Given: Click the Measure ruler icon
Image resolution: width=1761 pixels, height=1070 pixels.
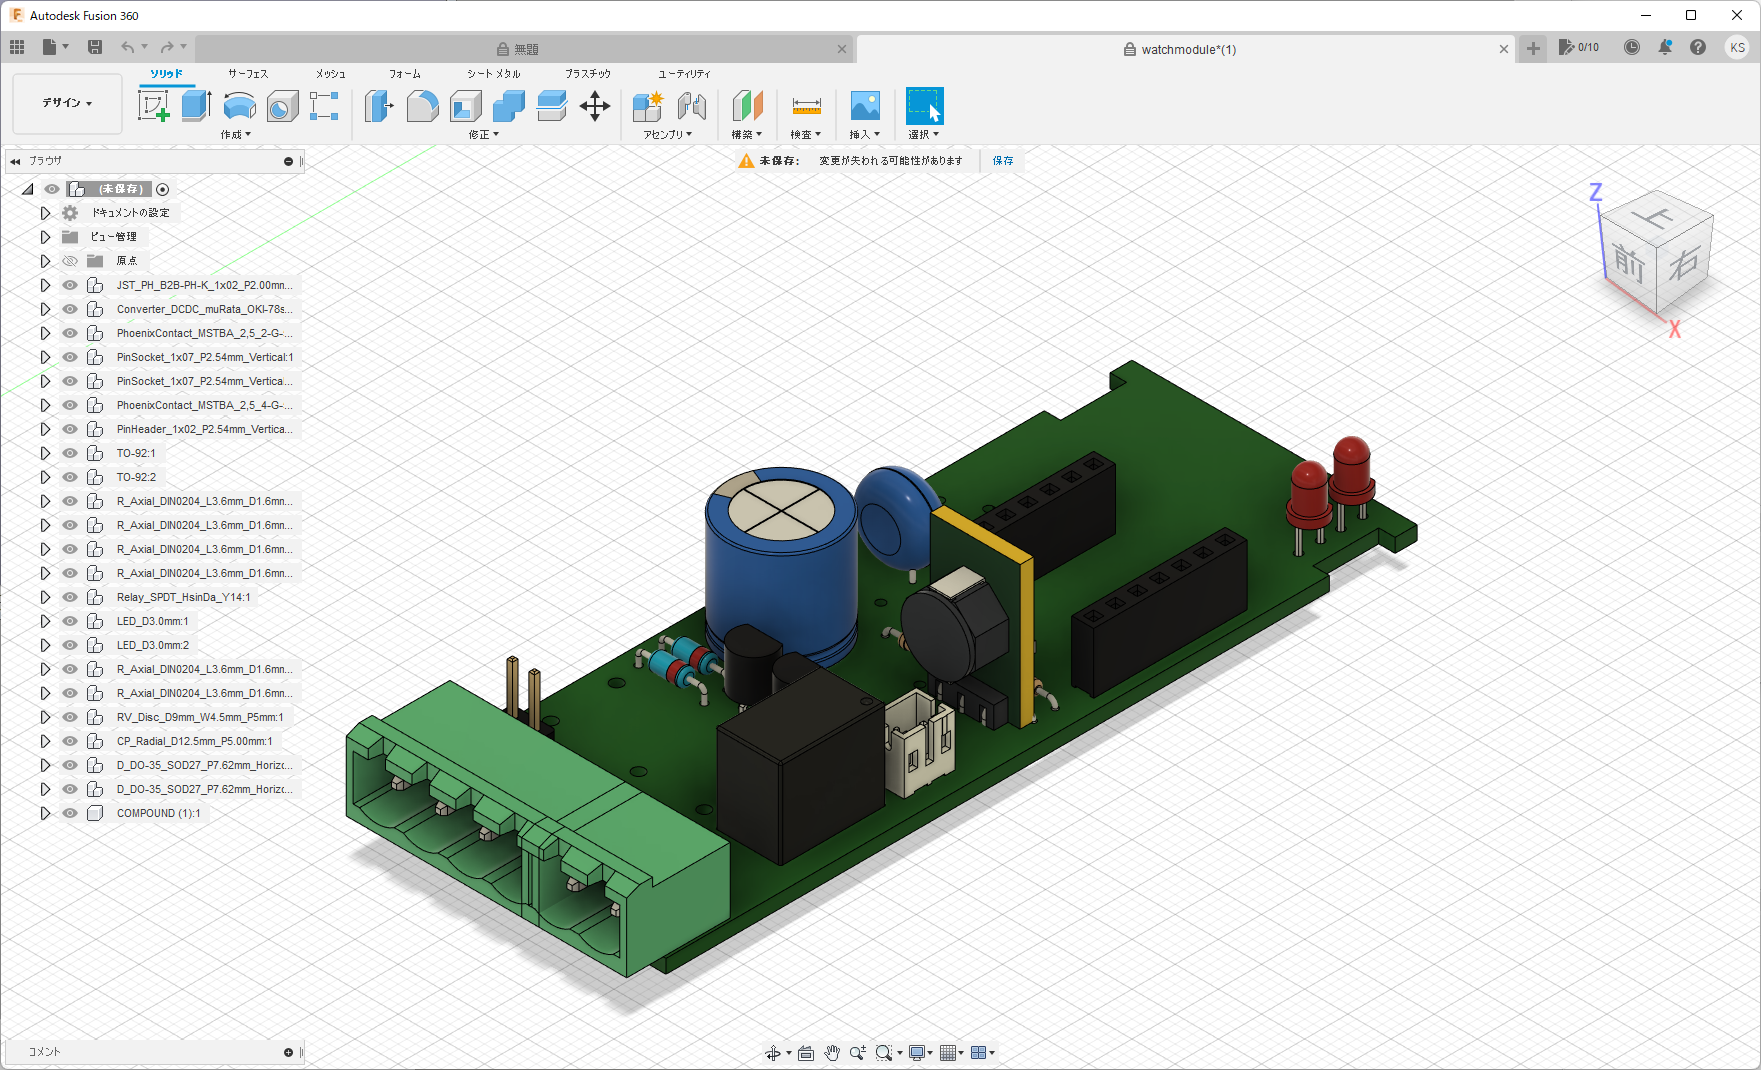Looking at the screenshot, I should tap(806, 106).
